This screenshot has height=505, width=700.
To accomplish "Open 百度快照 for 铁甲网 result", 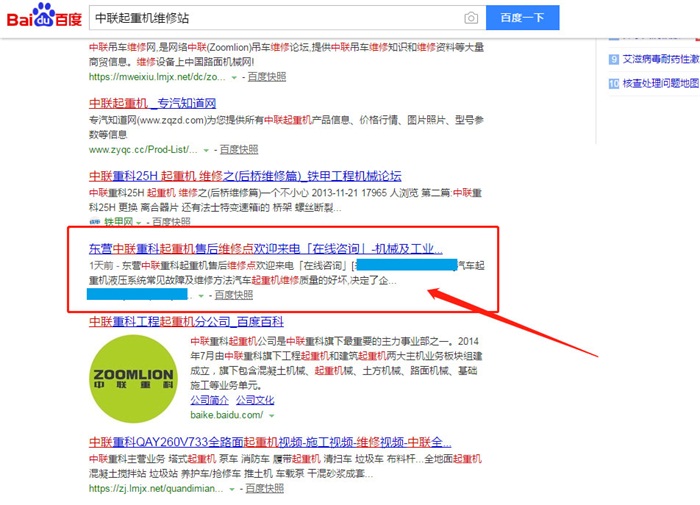I will click(x=171, y=221).
